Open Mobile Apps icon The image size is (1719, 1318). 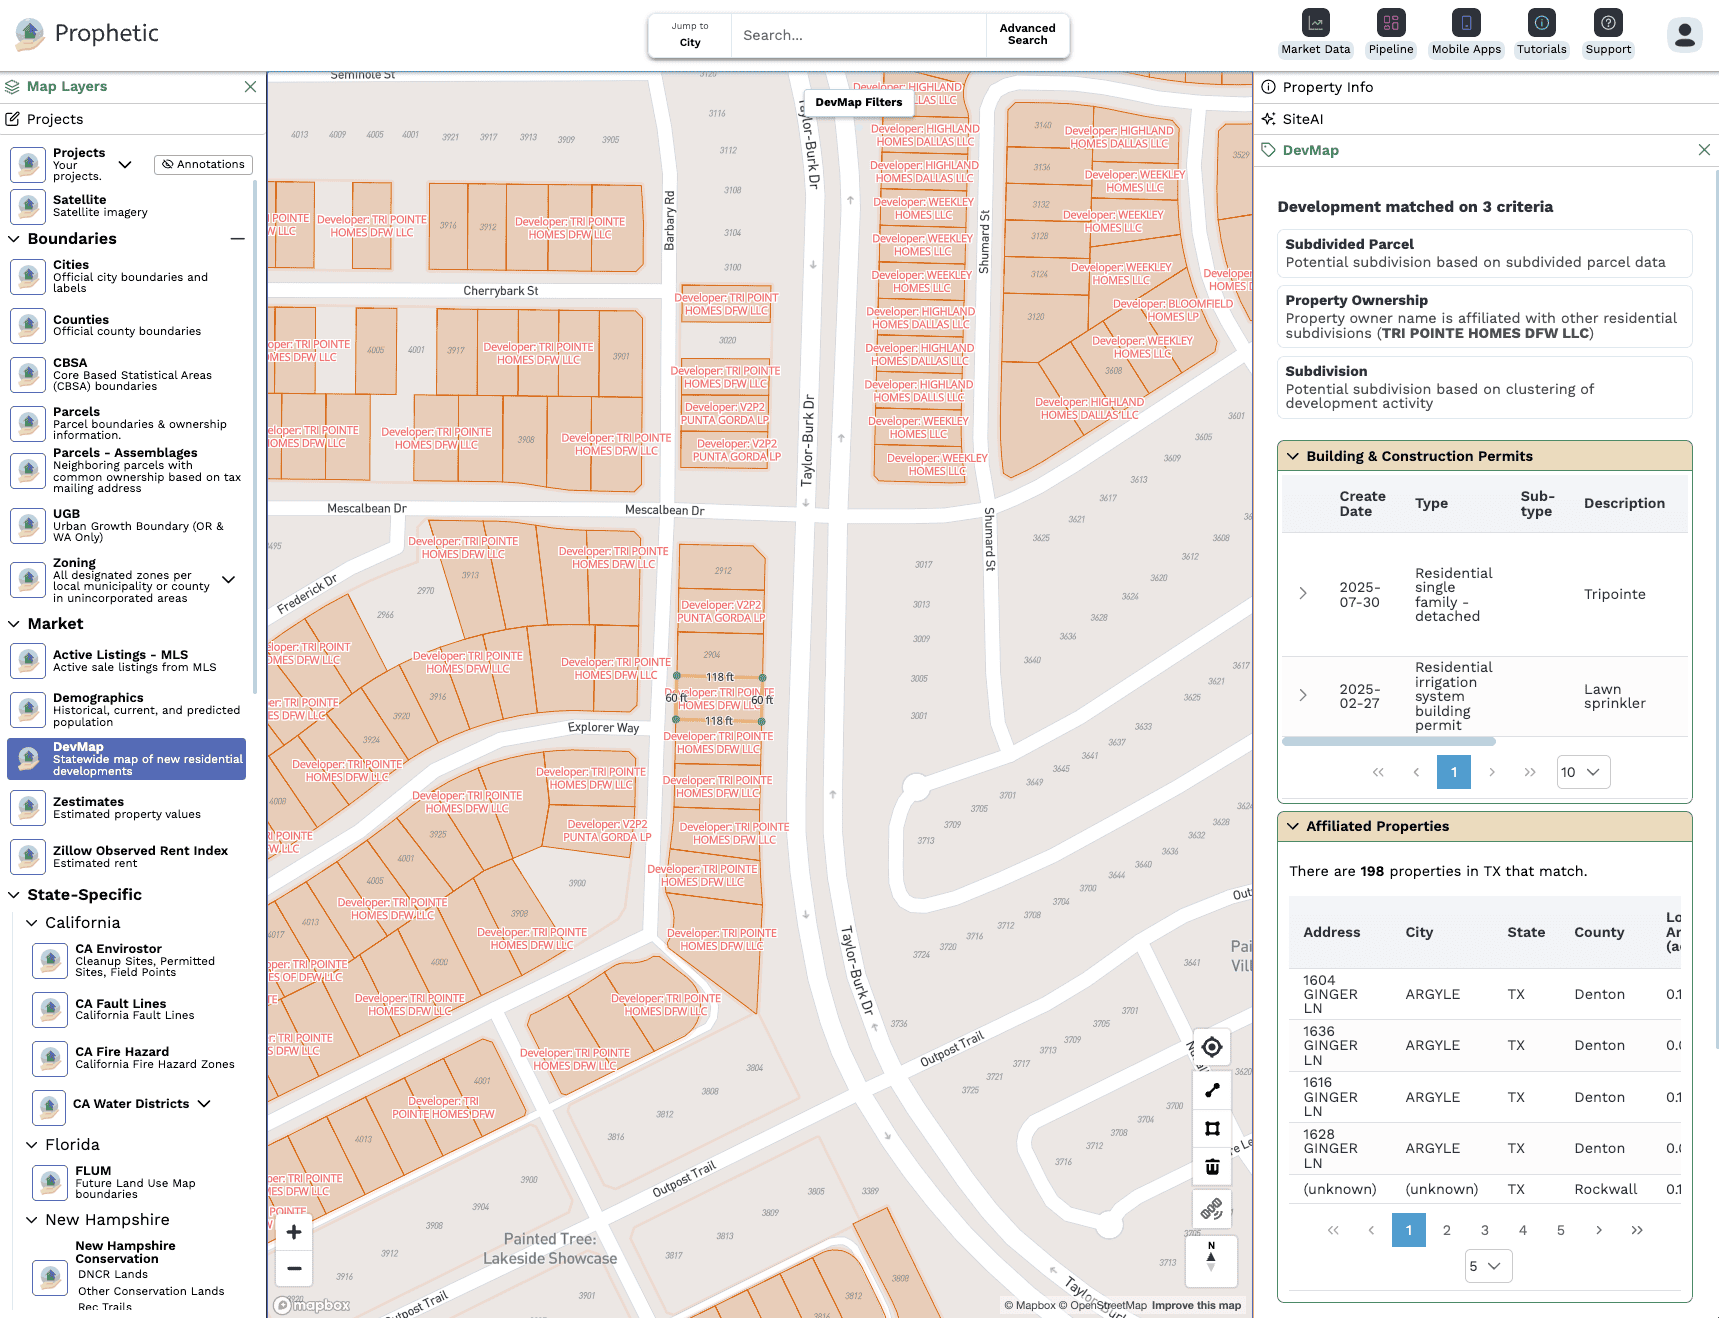point(1465,23)
